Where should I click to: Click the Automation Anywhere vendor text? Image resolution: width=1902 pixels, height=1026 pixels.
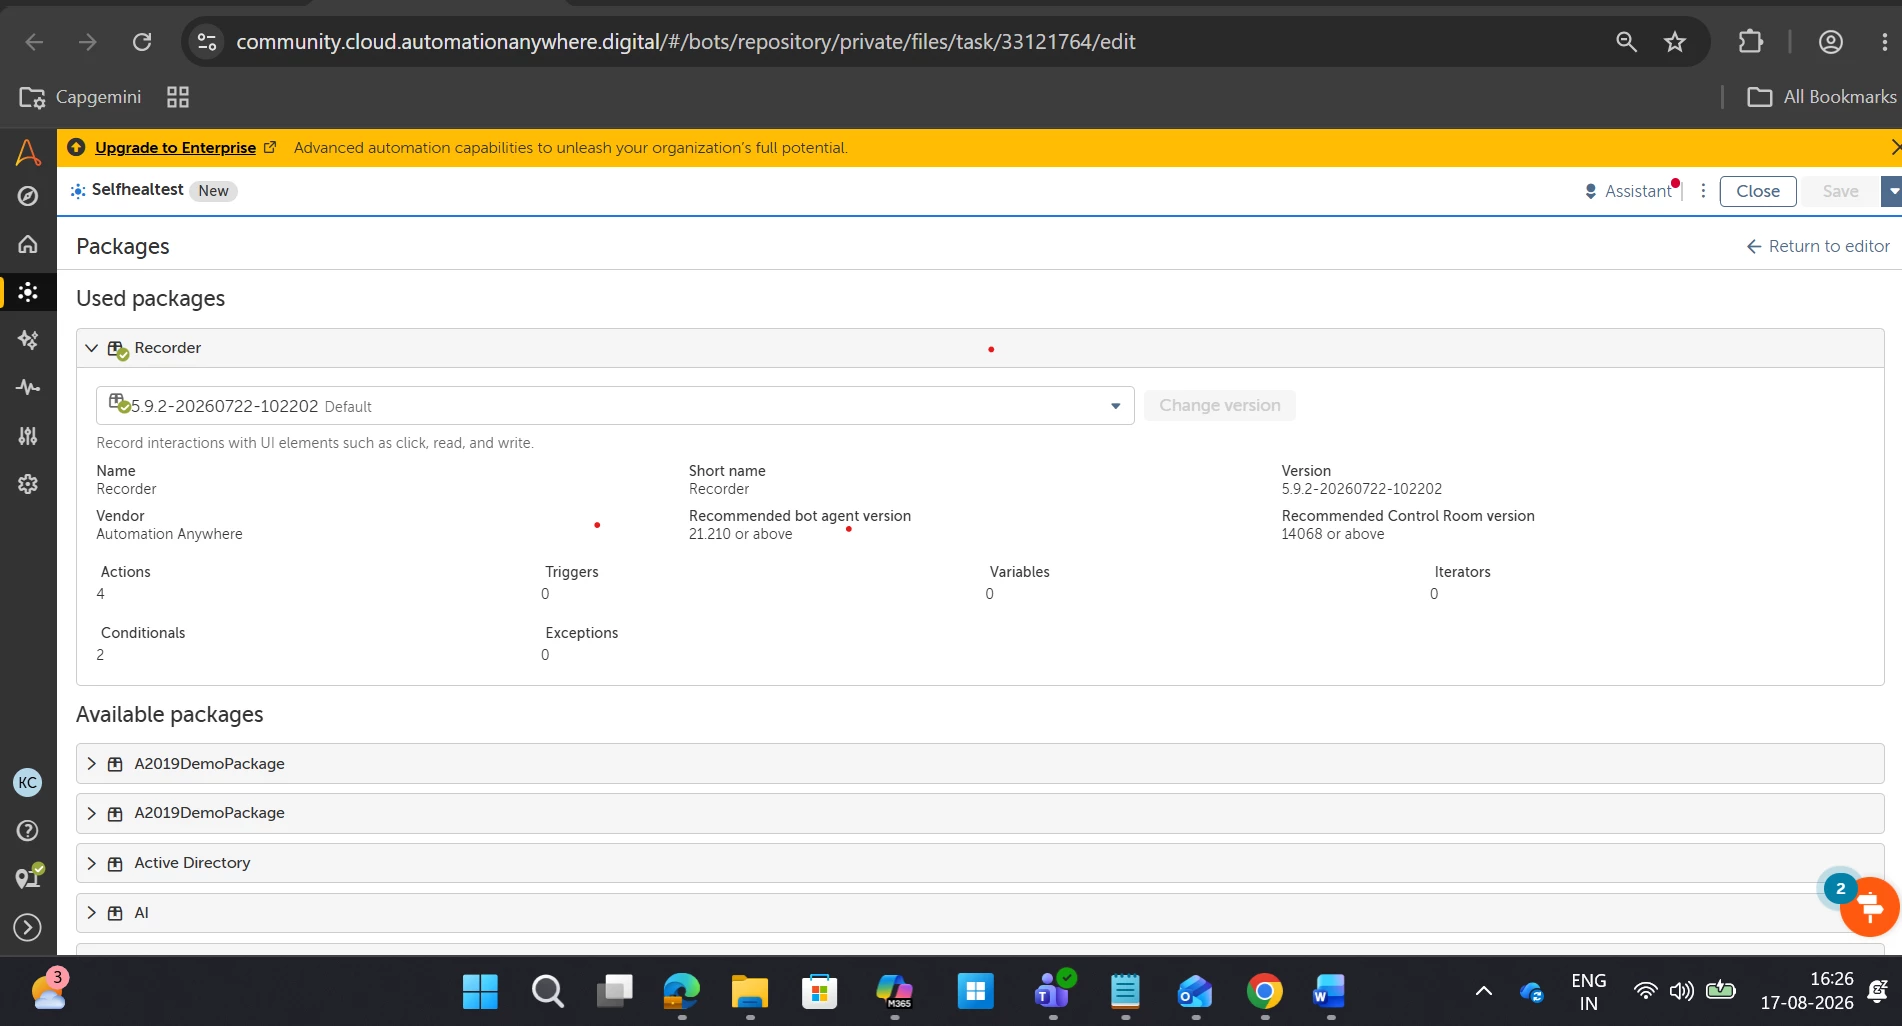pyautogui.click(x=169, y=534)
